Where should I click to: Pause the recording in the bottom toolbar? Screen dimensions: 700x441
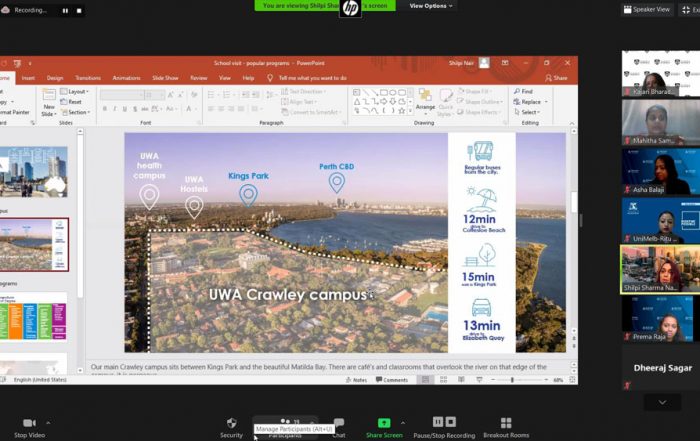click(x=438, y=422)
